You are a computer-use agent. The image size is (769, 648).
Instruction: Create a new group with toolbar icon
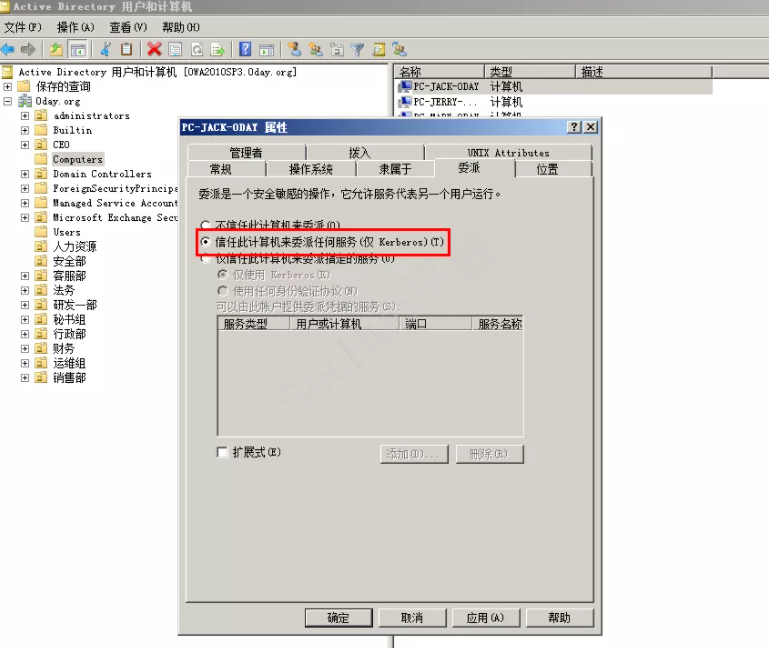click(315, 49)
